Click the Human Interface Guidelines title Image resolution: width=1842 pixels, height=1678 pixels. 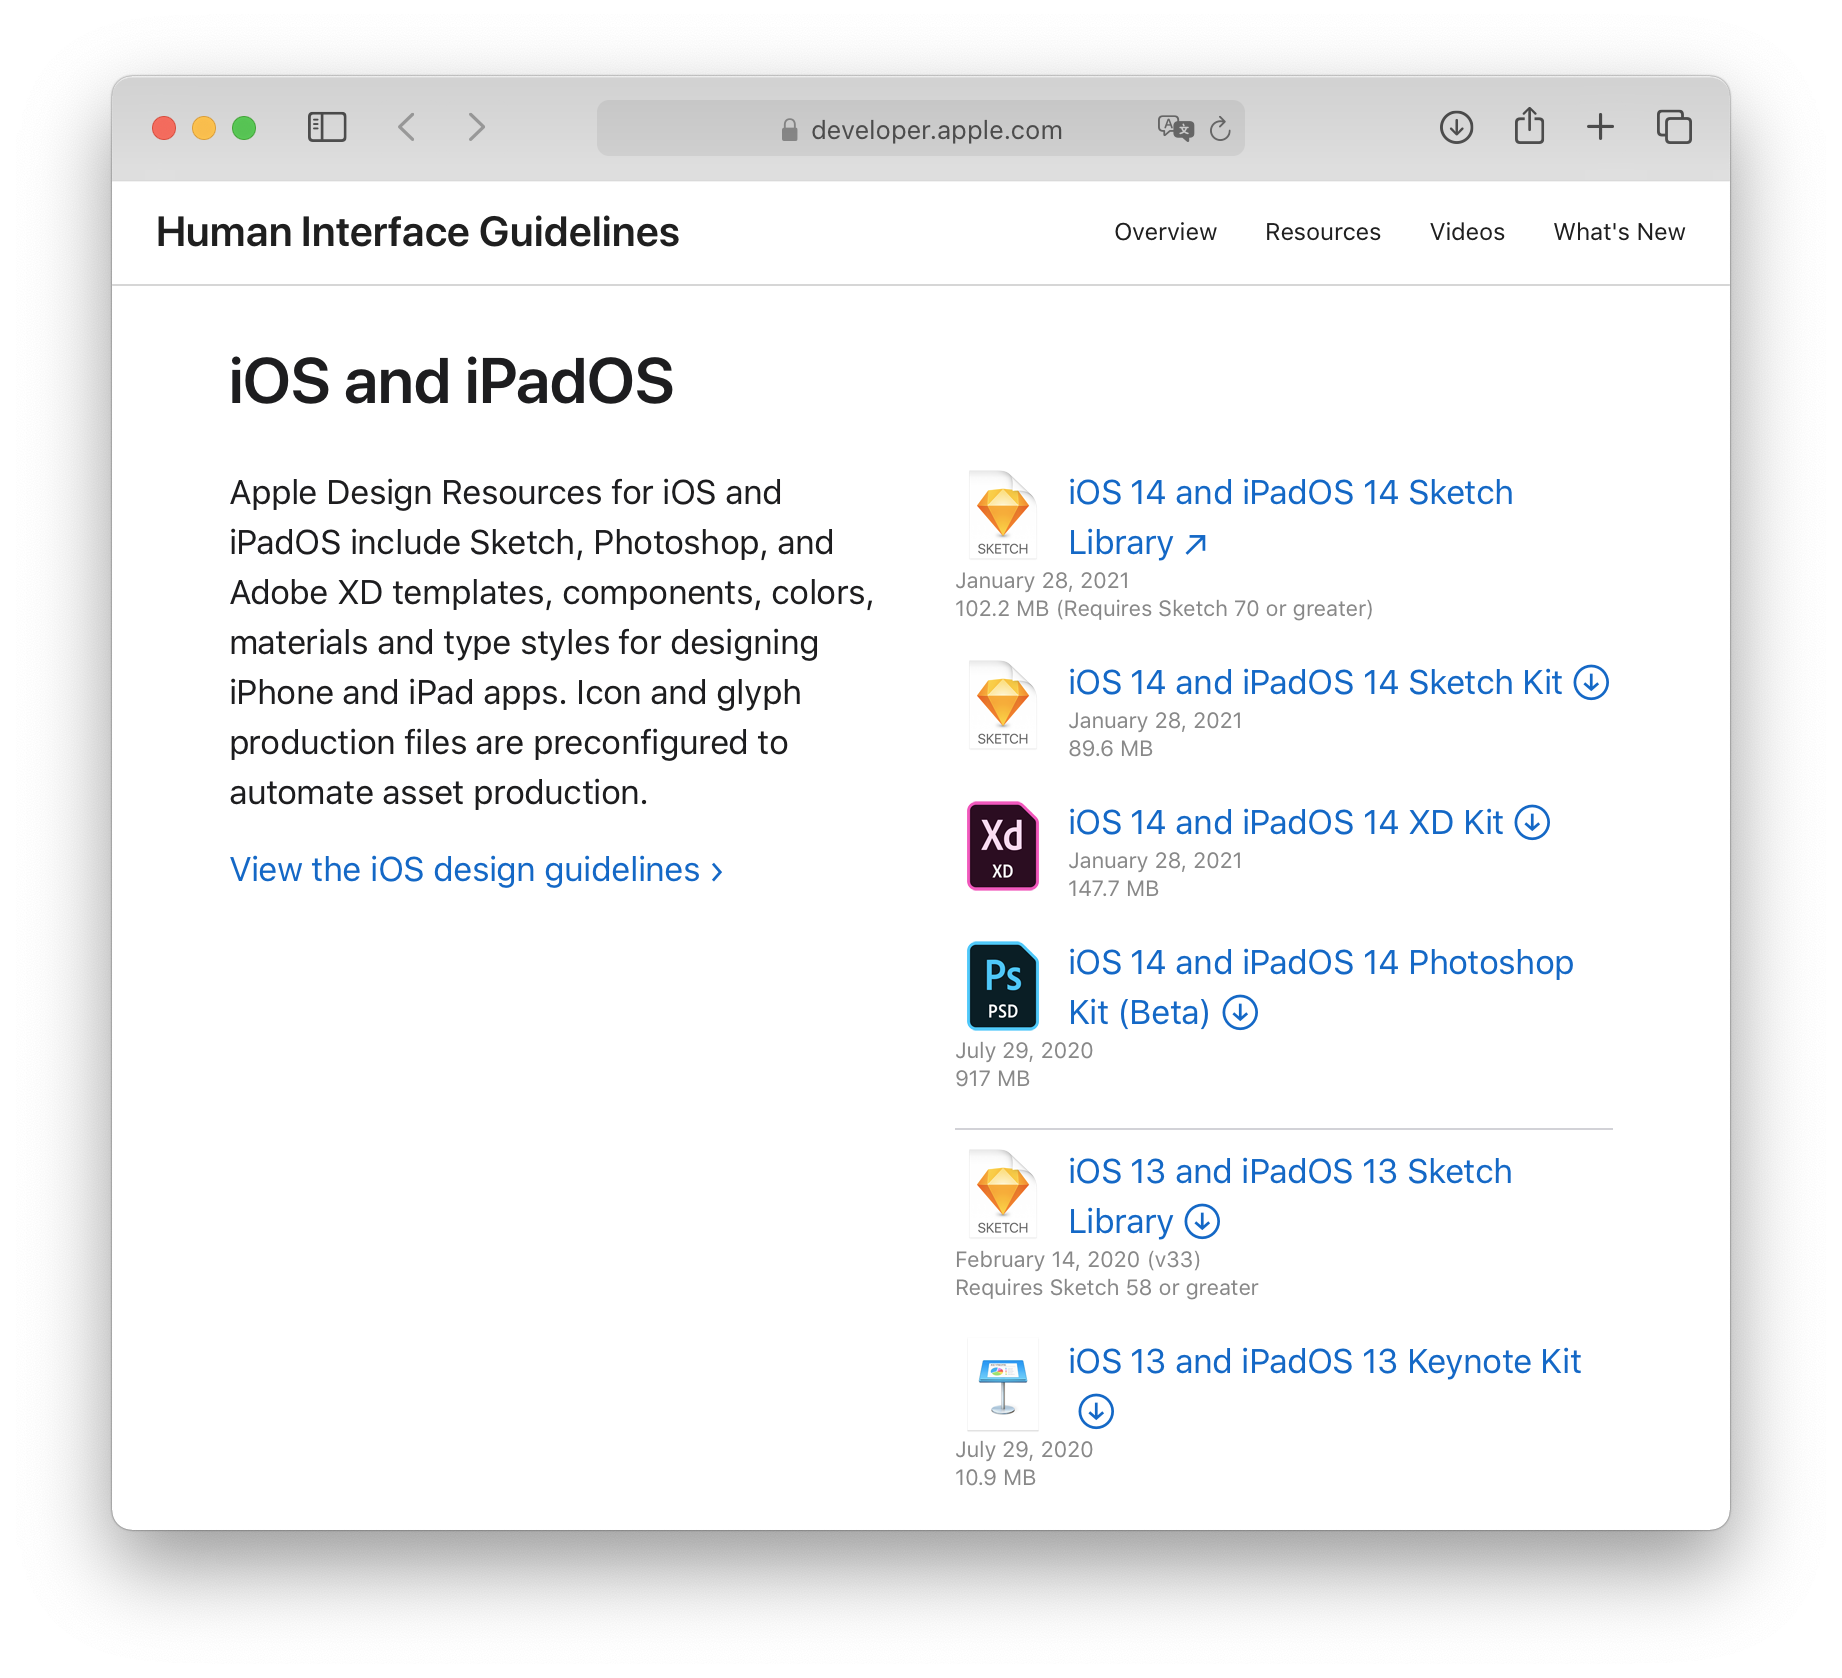point(418,232)
